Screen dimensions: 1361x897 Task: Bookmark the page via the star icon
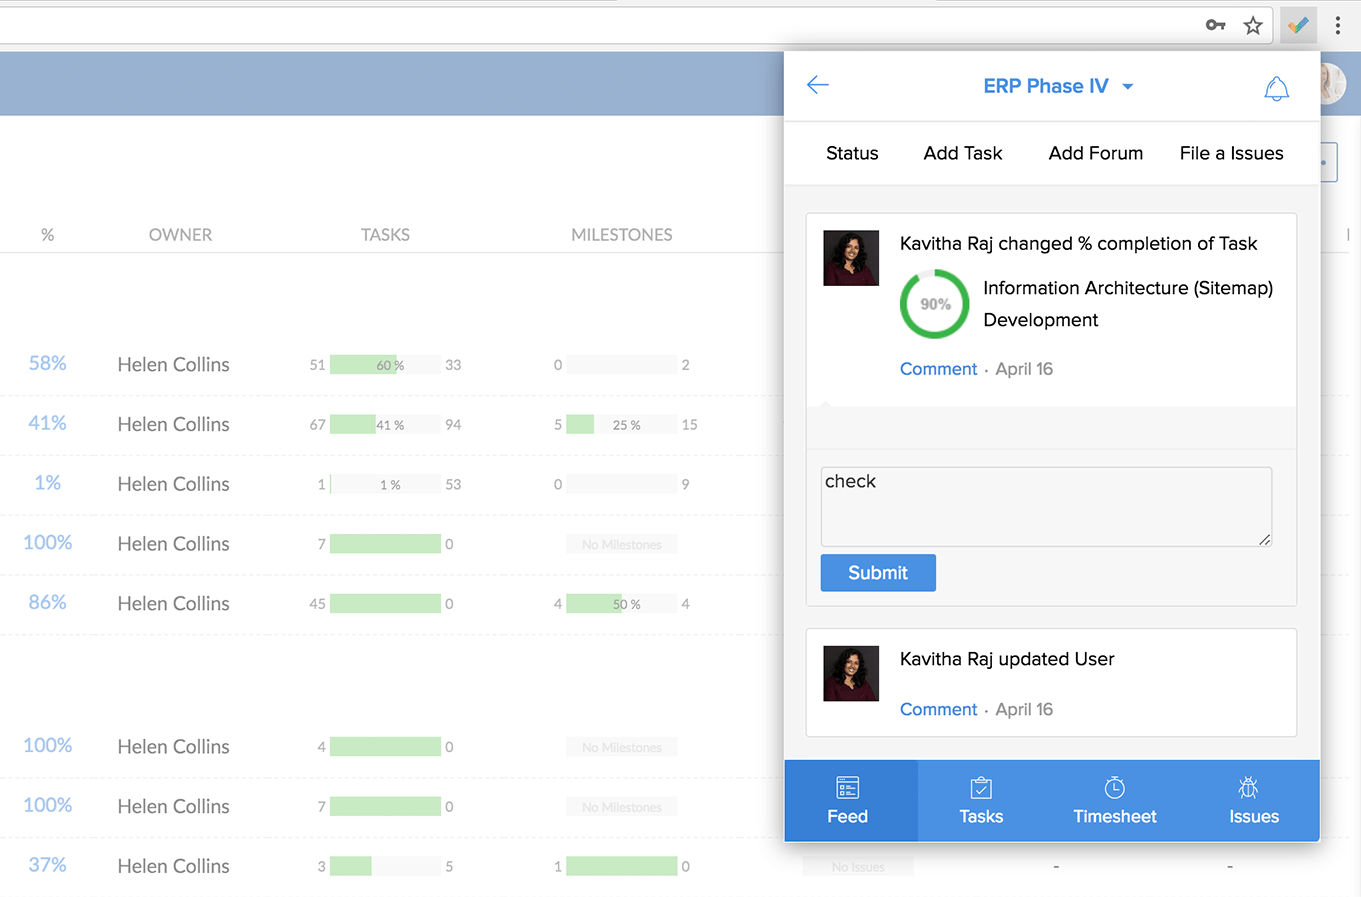point(1253,25)
